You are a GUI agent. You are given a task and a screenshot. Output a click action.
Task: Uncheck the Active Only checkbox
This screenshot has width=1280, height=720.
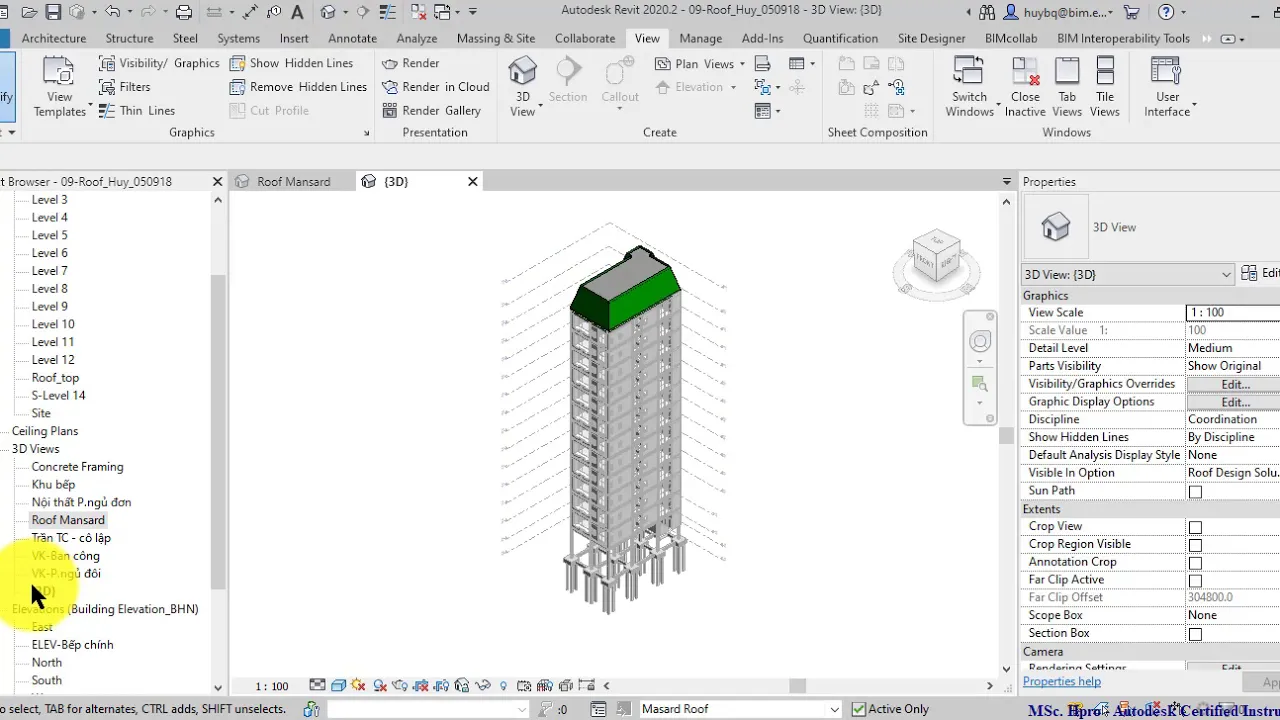click(x=858, y=709)
